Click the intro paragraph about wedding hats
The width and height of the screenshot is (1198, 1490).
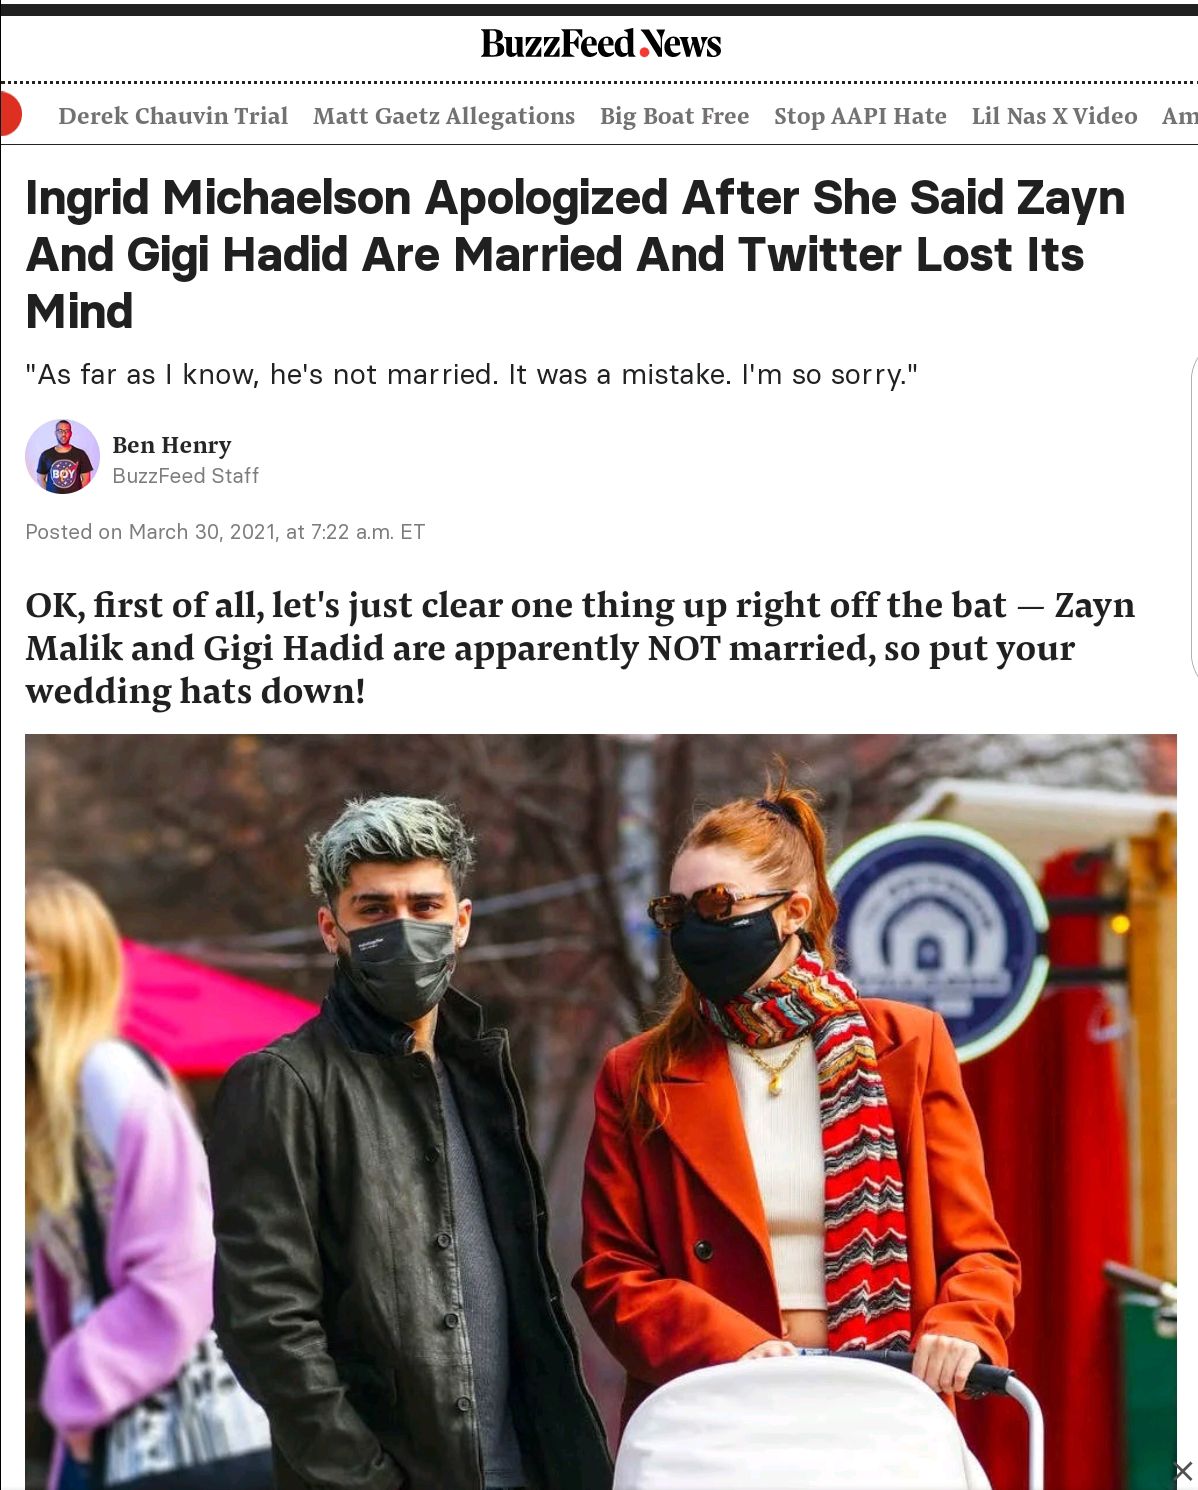coord(580,648)
